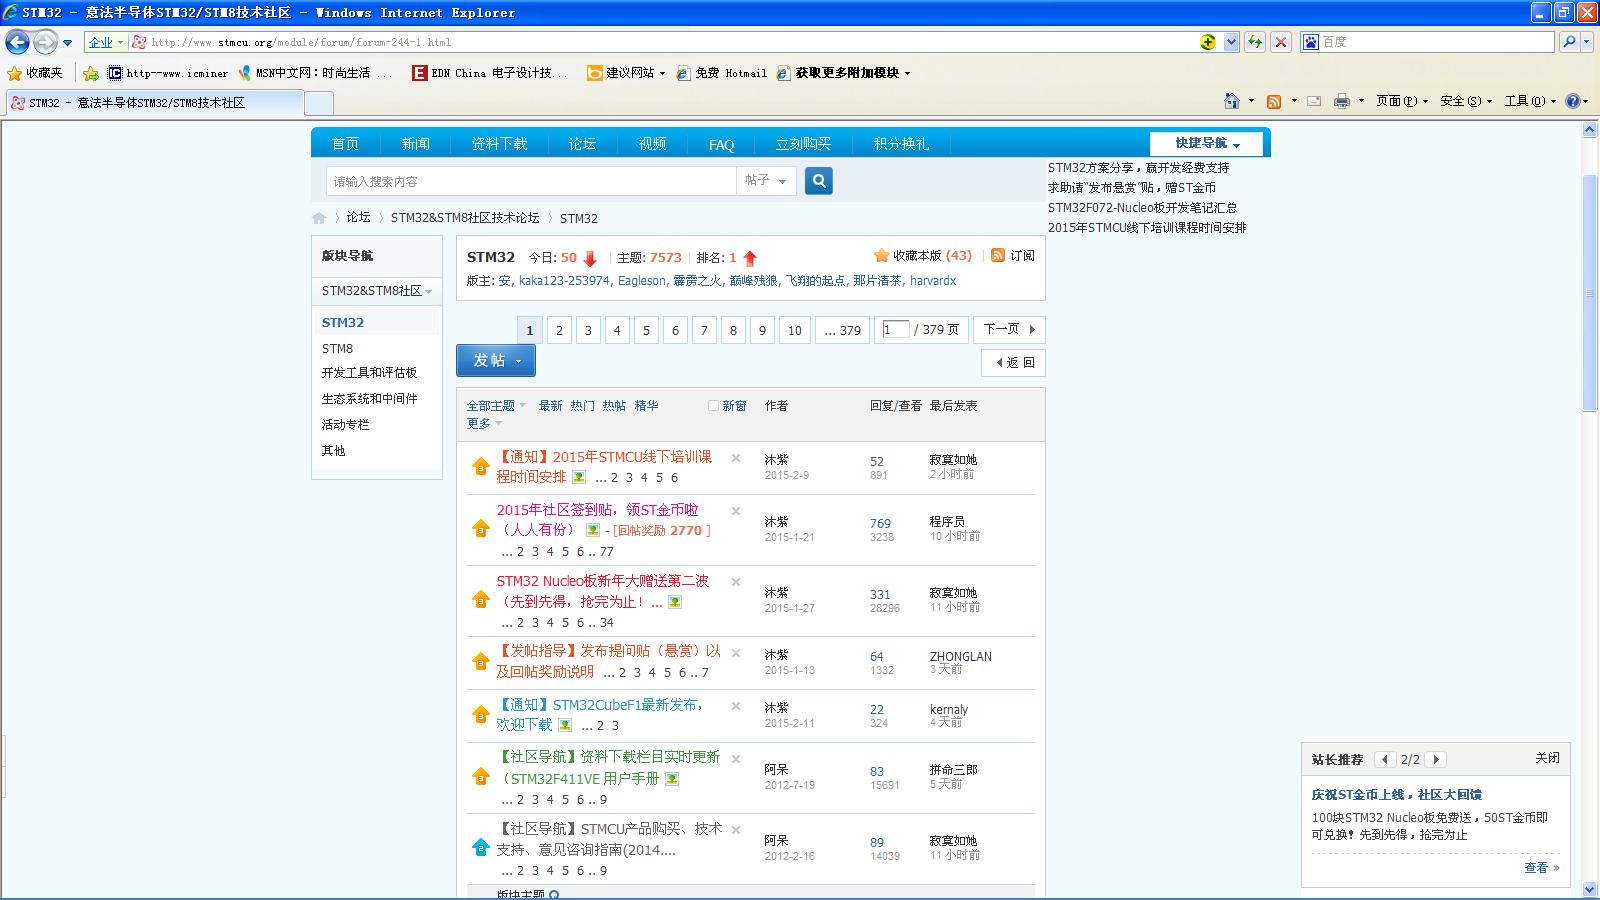The width and height of the screenshot is (1600, 900).
Task: Open the 发帖 post dropdown button
Action: [x=496, y=361]
